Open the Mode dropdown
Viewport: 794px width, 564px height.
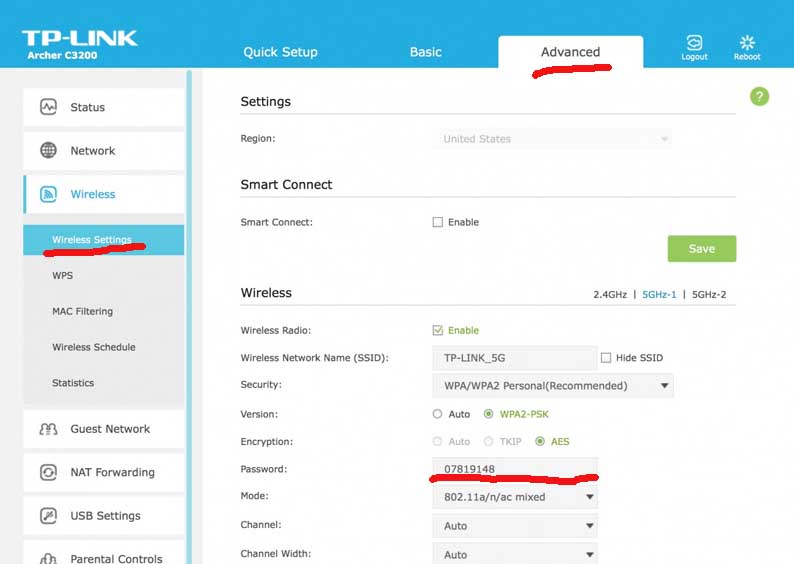[515, 497]
